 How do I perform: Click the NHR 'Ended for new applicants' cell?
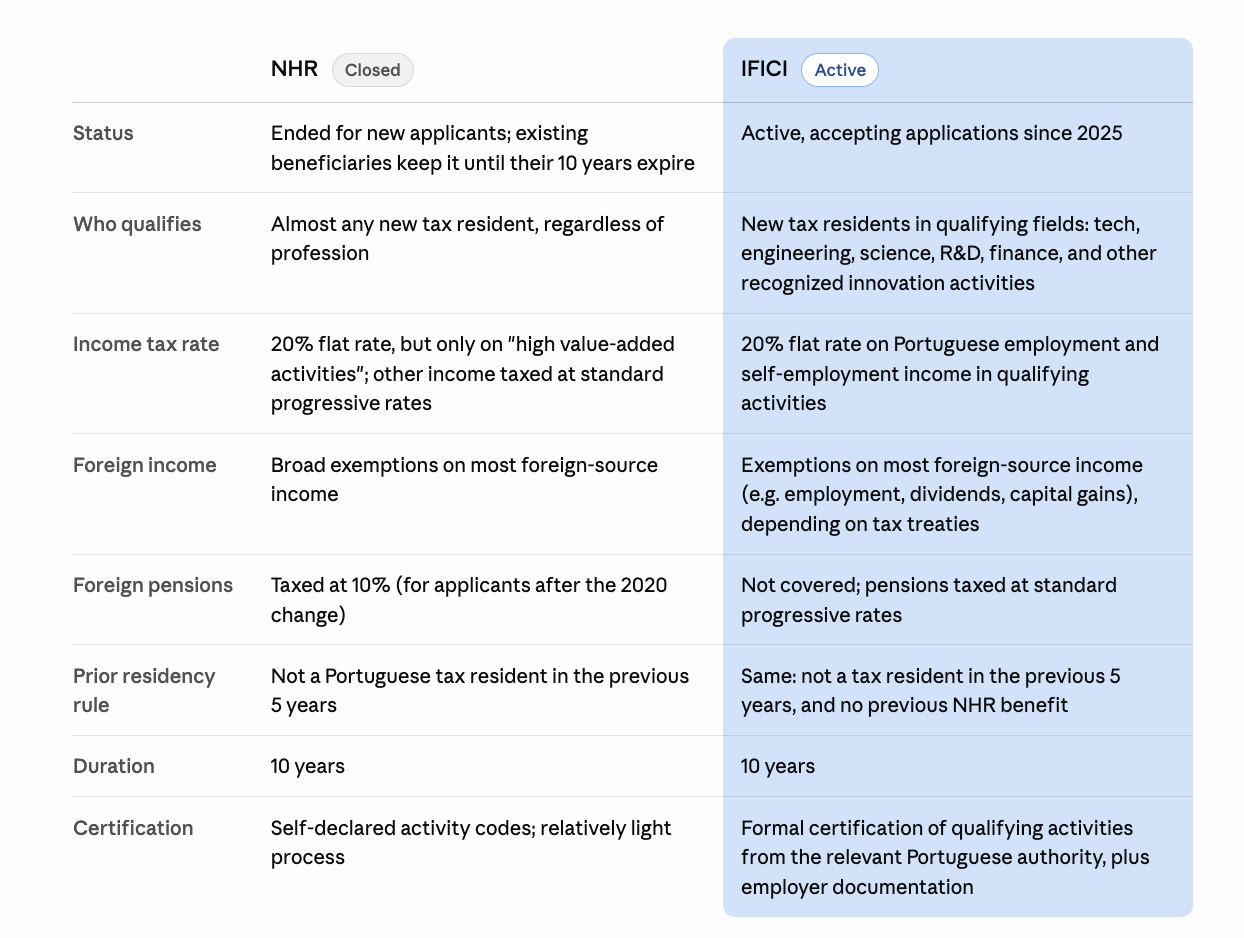pos(483,148)
